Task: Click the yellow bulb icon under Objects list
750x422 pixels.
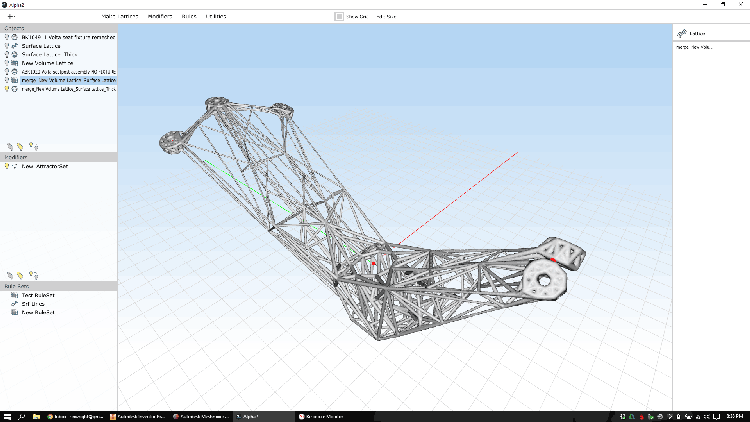Action: click(20, 146)
